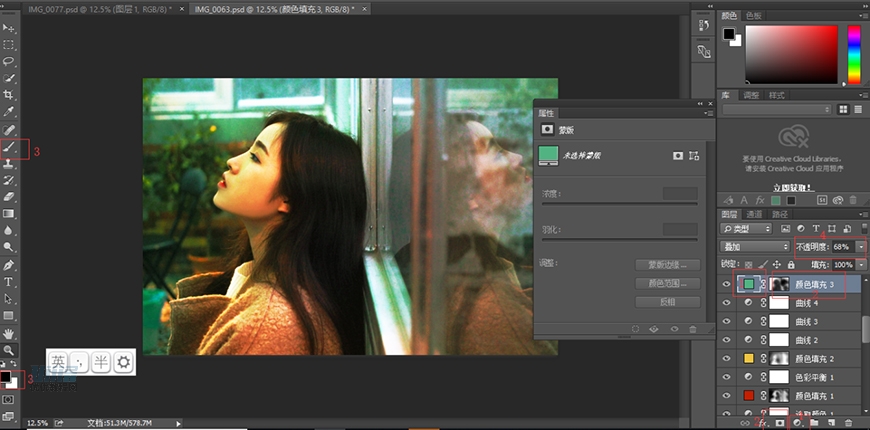The height and width of the screenshot is (430, 870).
Task: Select the Crop tool
Action: click(9, 94)
